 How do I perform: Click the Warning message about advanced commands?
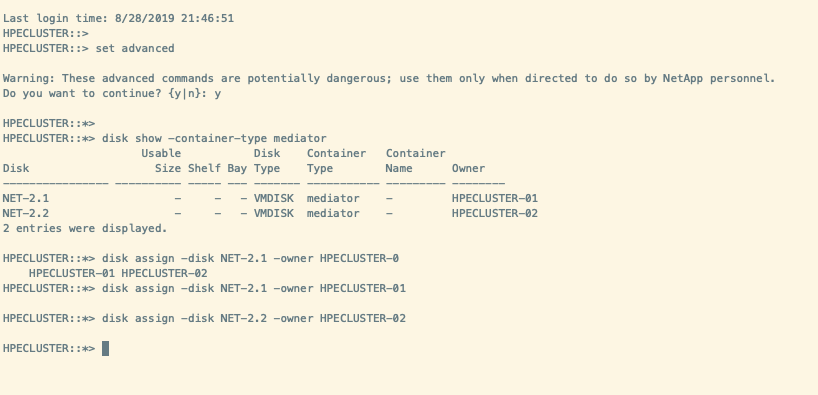pyautogui.click(x=389, y=79)
